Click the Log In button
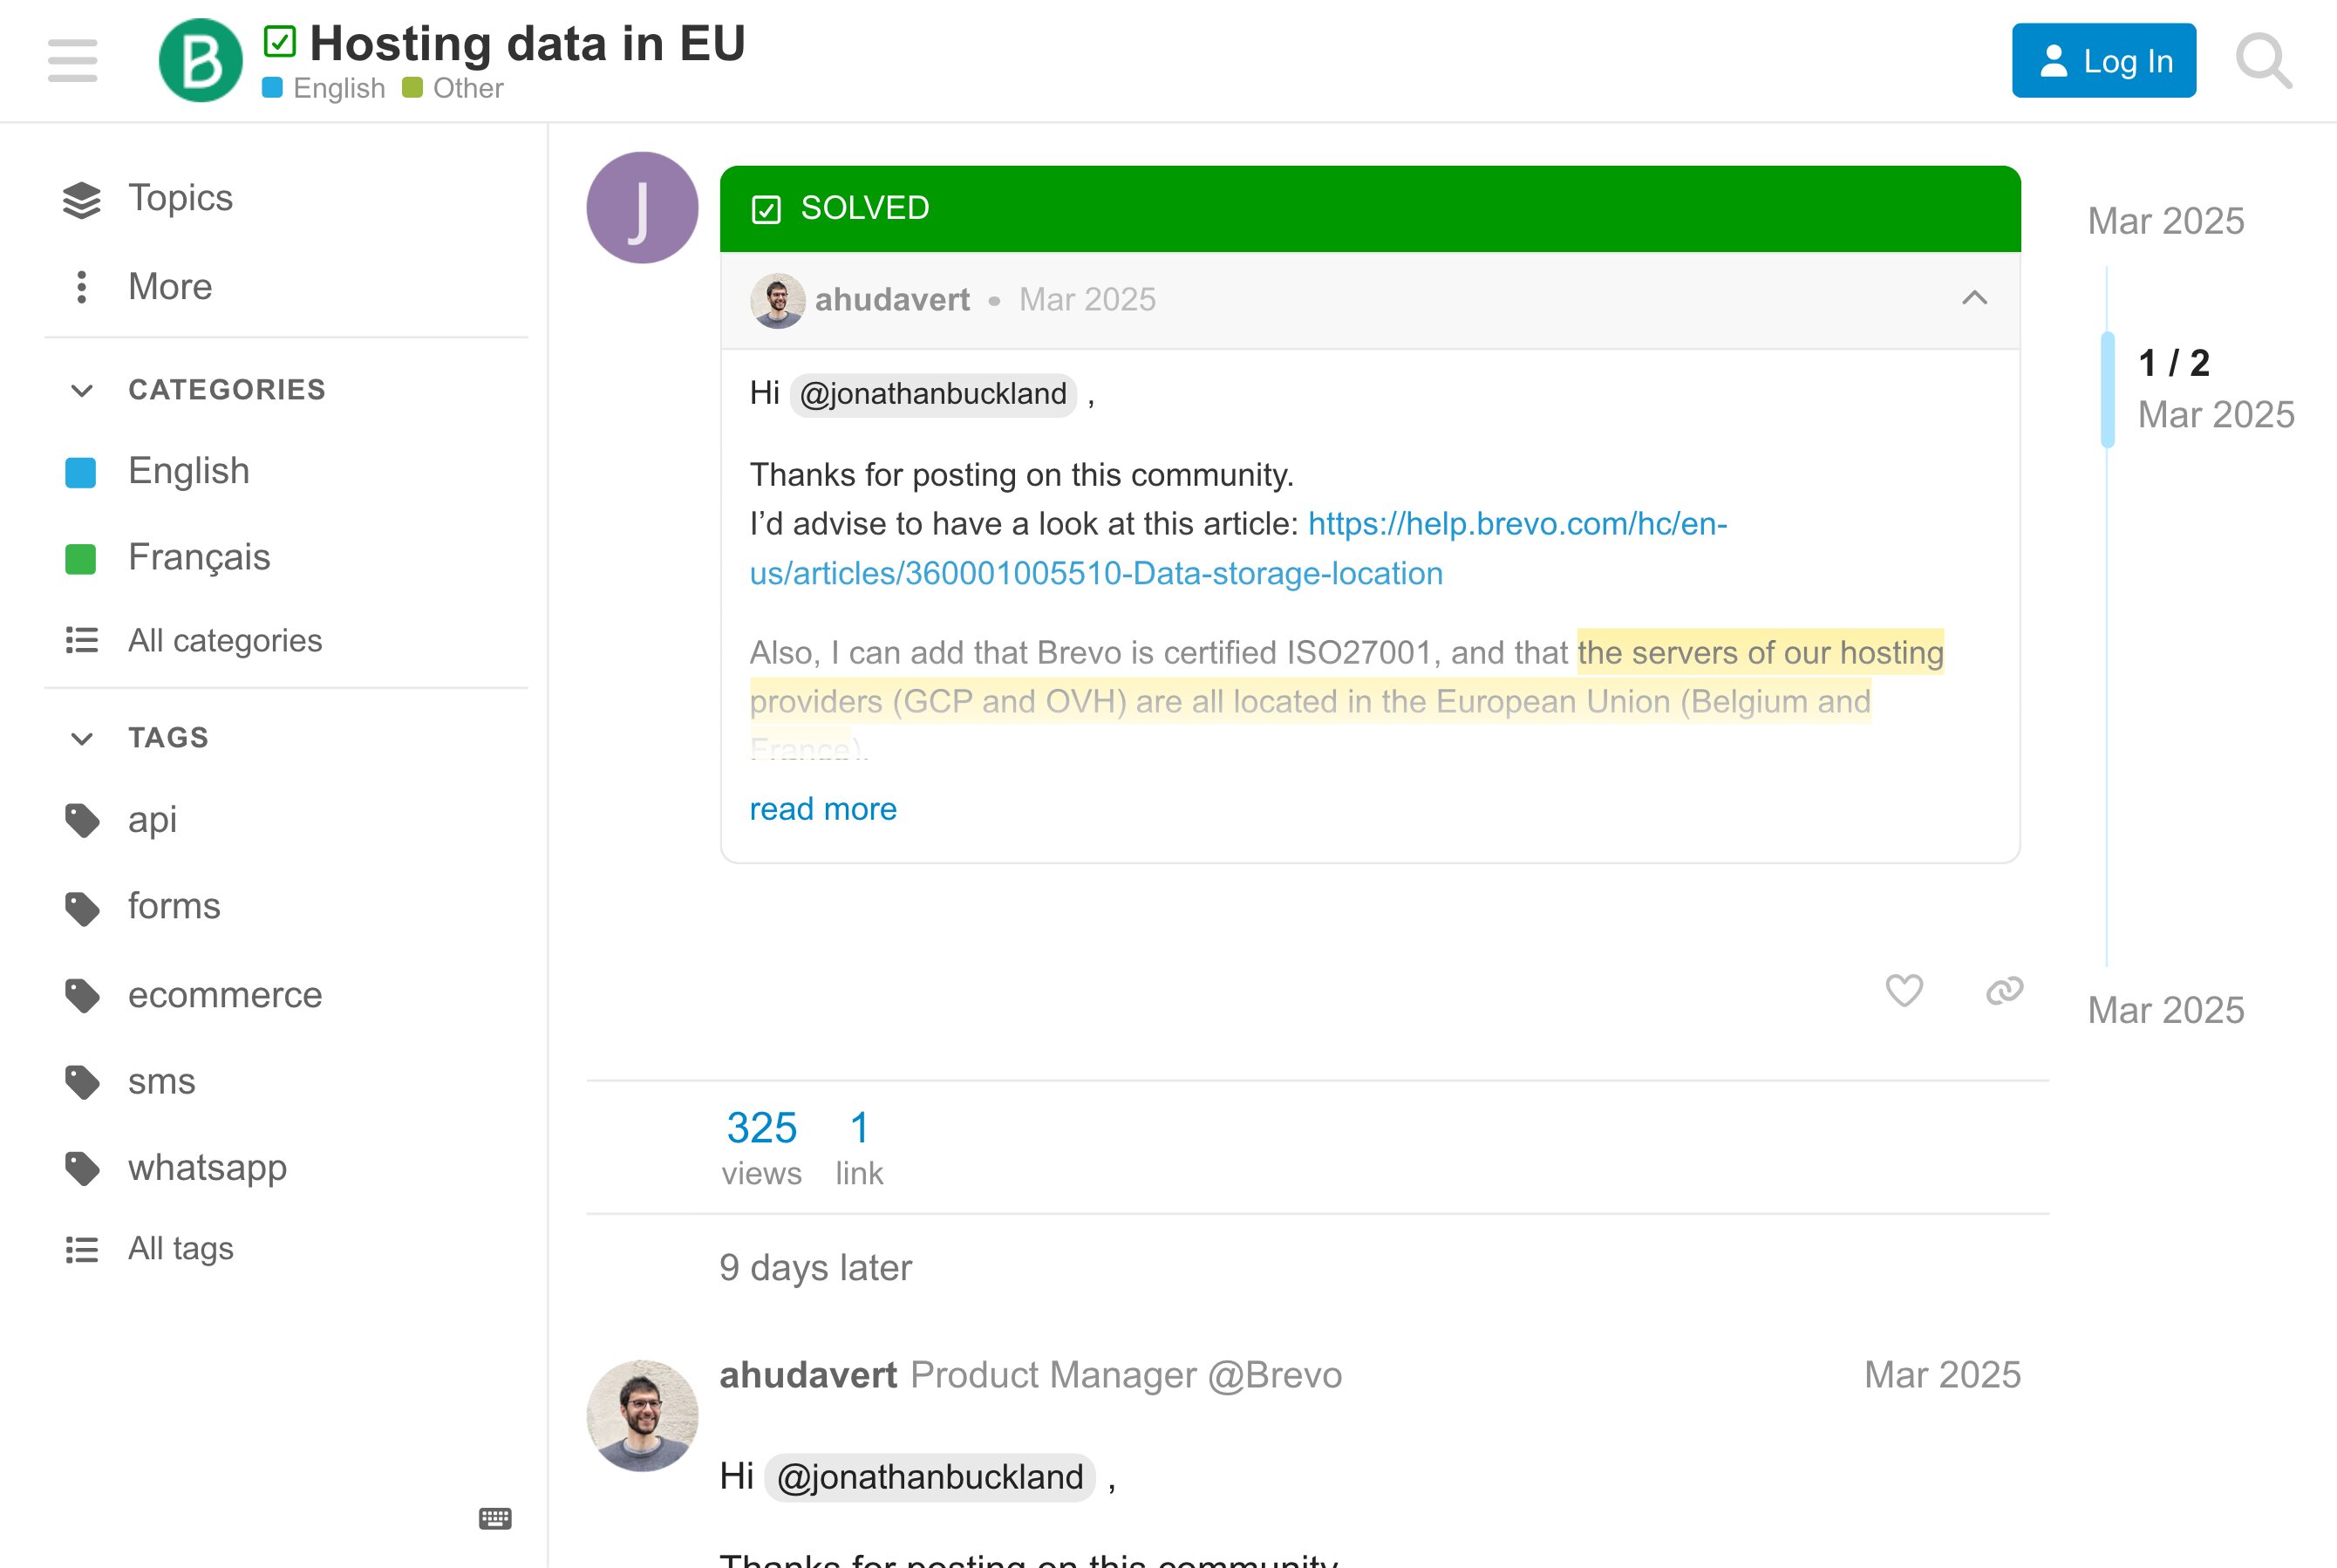The height and width of the screenshot is (1568, 2337). click(x=2104, y=60)
